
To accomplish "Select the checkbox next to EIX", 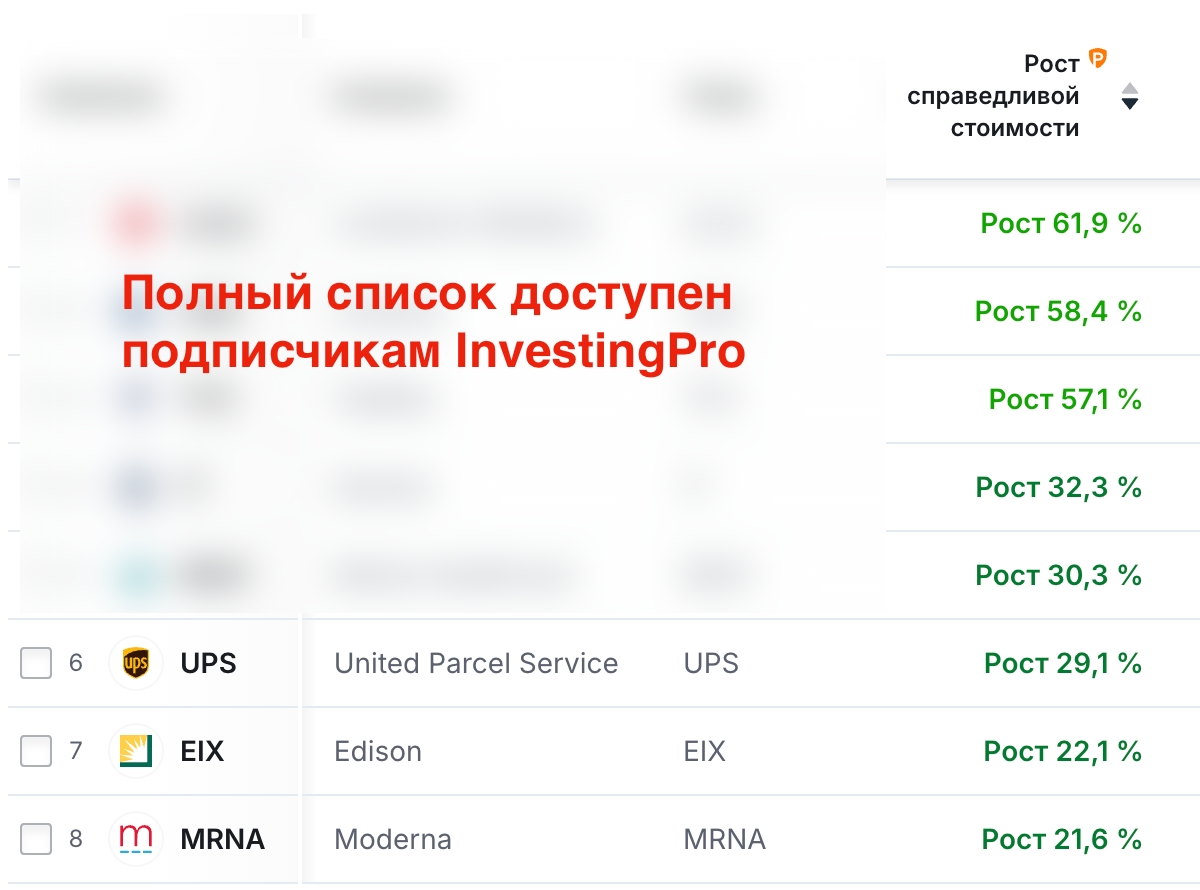I will click(x=36, y=751).
